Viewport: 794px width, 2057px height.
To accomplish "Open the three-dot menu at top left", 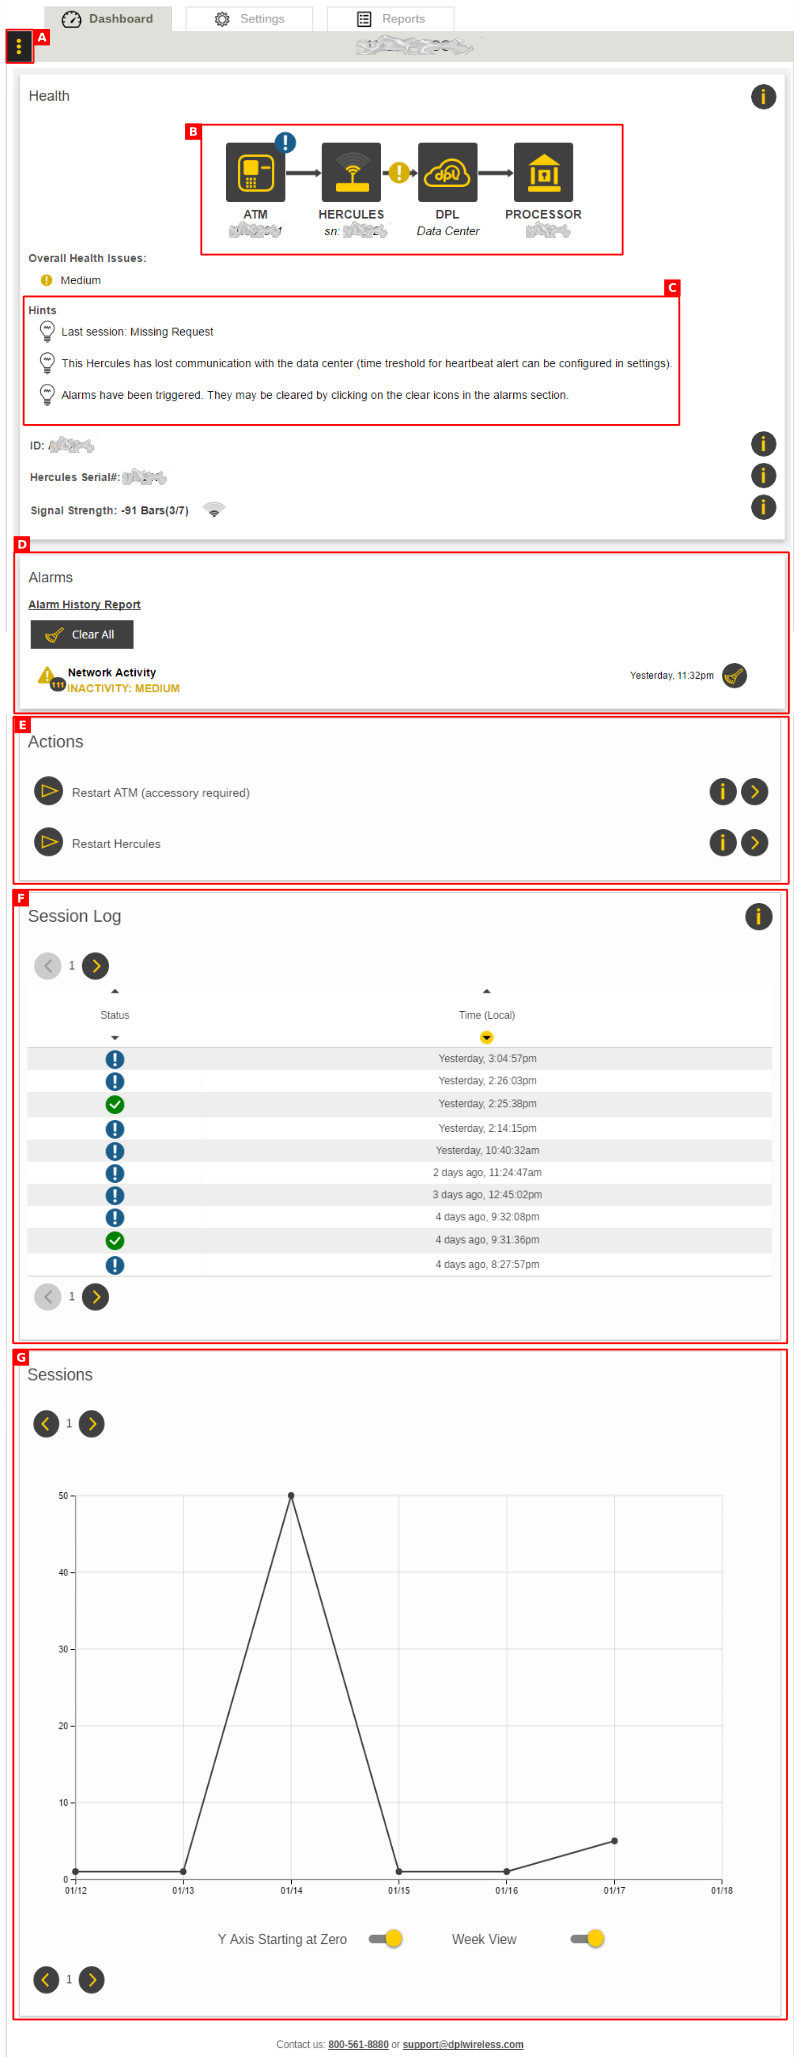I will tap(19, 47).
